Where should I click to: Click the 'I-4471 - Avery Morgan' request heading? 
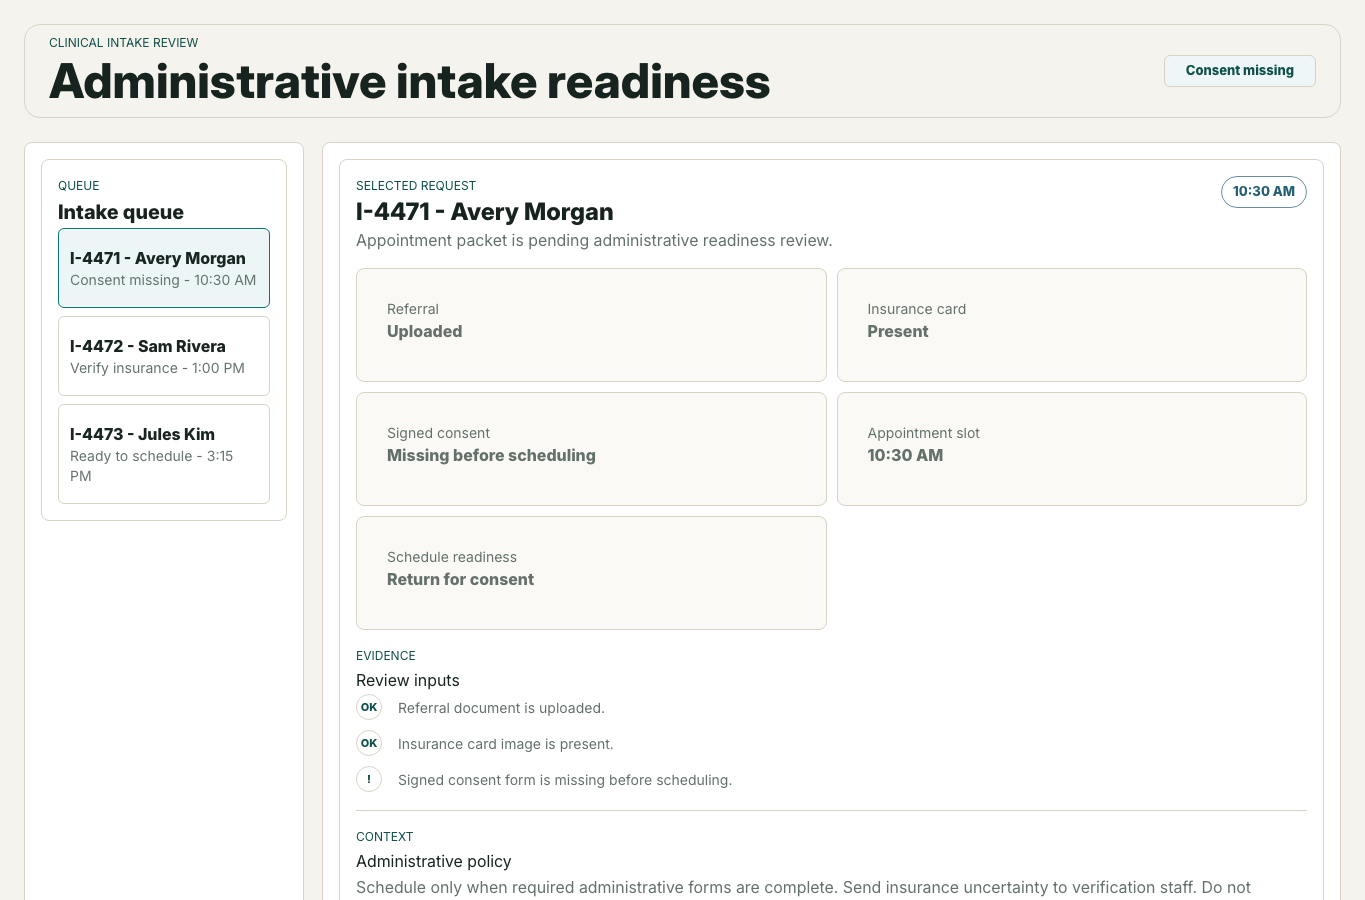(485, 212)
